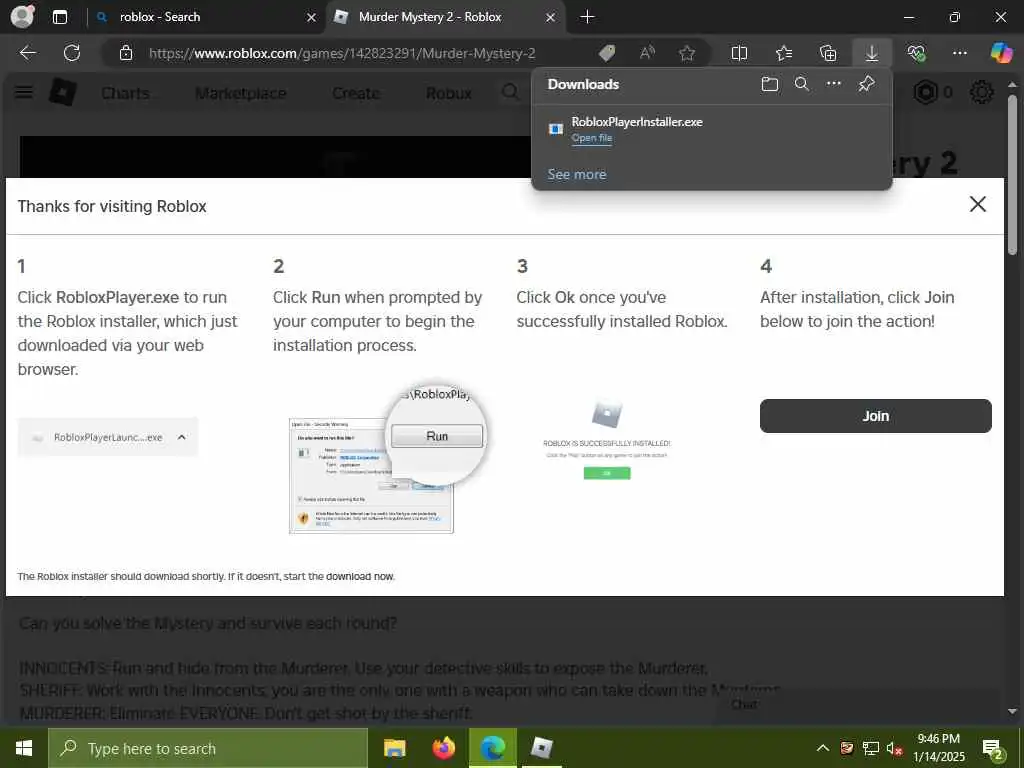This screenshot has width=1024, height=768.
Task: Open split screen icon in toolbar
Action: pos(739,53)
